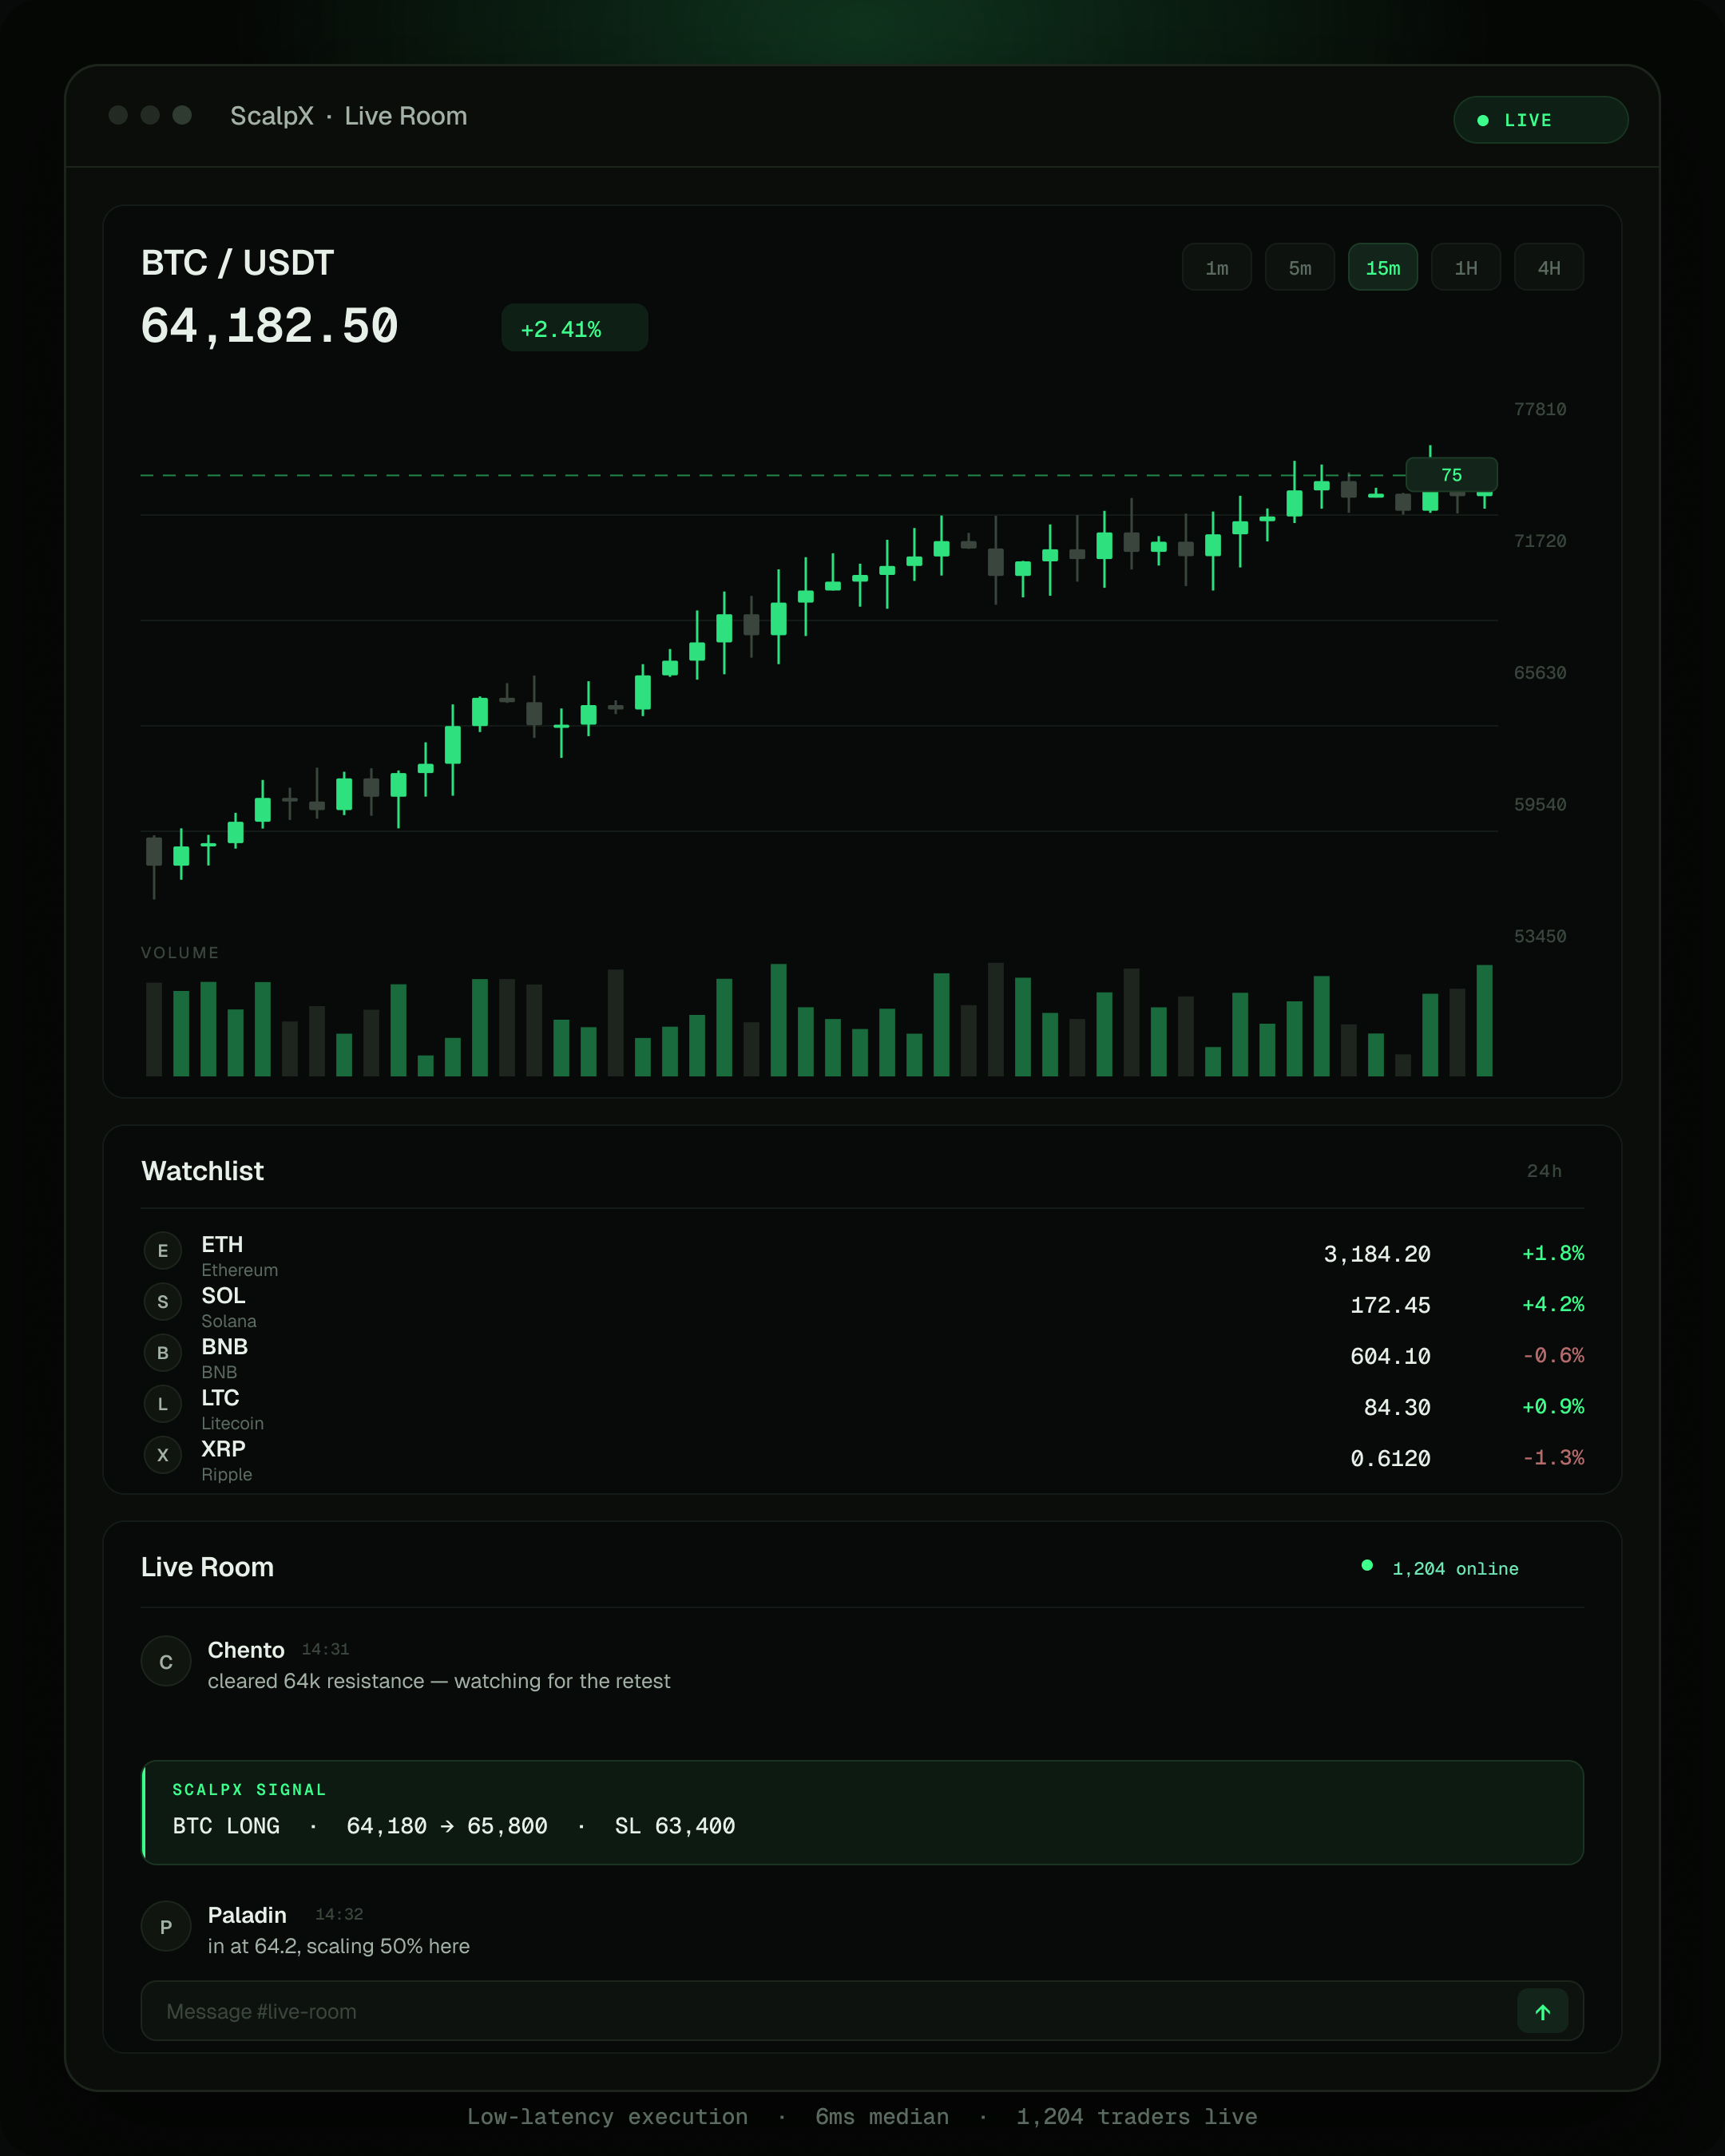Click the 24h watchlist column label
The height and width of the screenshot is (2156, 1725).
tap(1544, 1171)
